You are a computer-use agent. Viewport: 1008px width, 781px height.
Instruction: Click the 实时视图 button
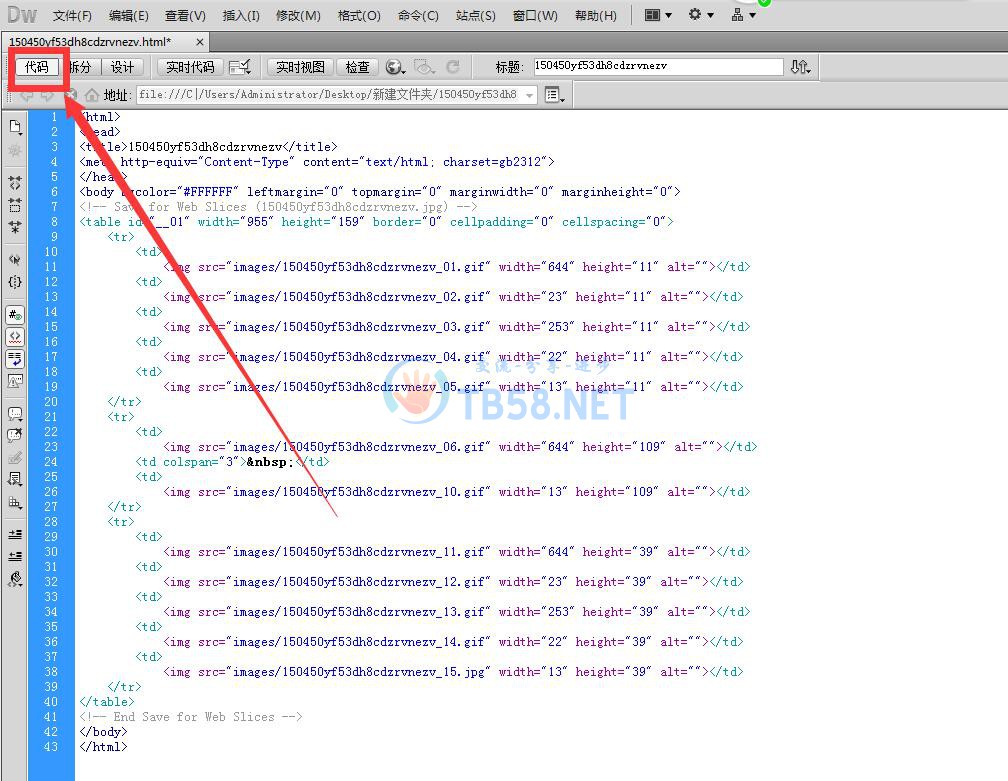coord(300,67)
